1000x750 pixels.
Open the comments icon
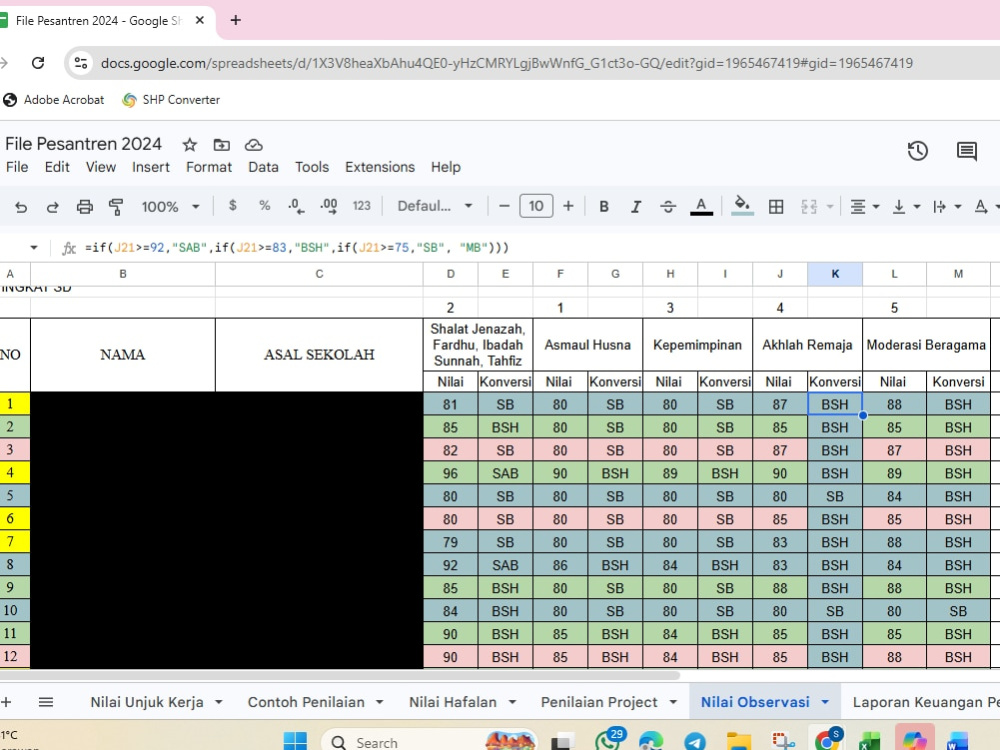coord(967,151)
